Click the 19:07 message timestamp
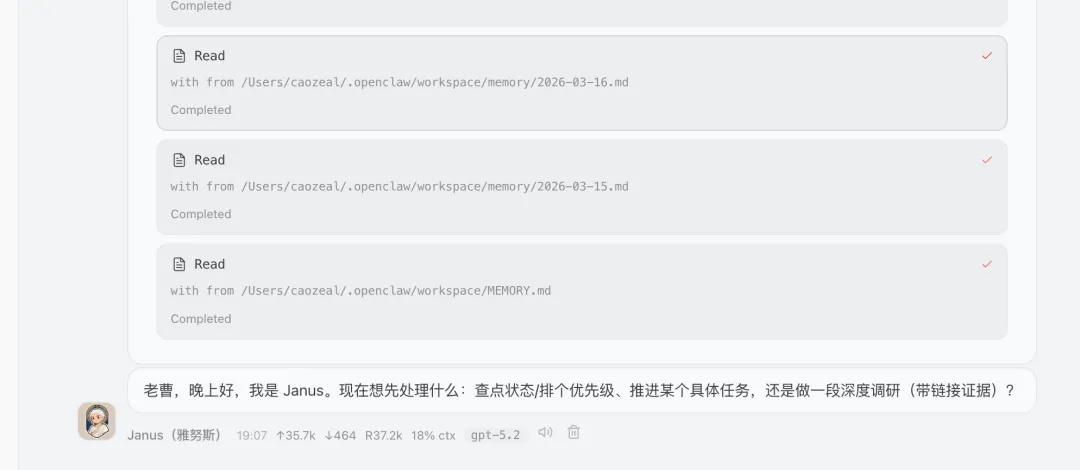 coord(251,435)
